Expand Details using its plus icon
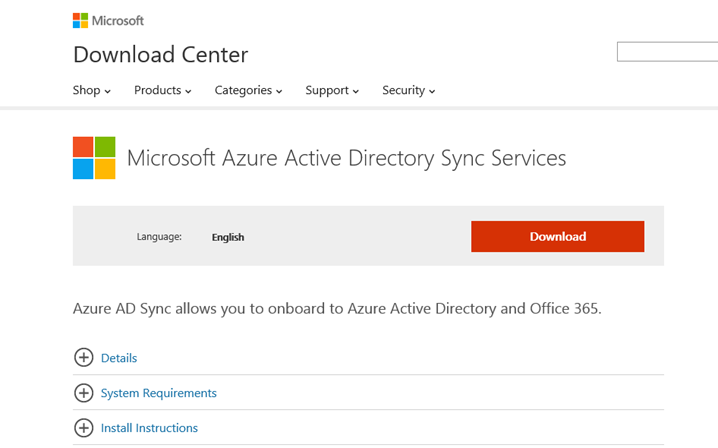The image size is (718, 448). 84,358
